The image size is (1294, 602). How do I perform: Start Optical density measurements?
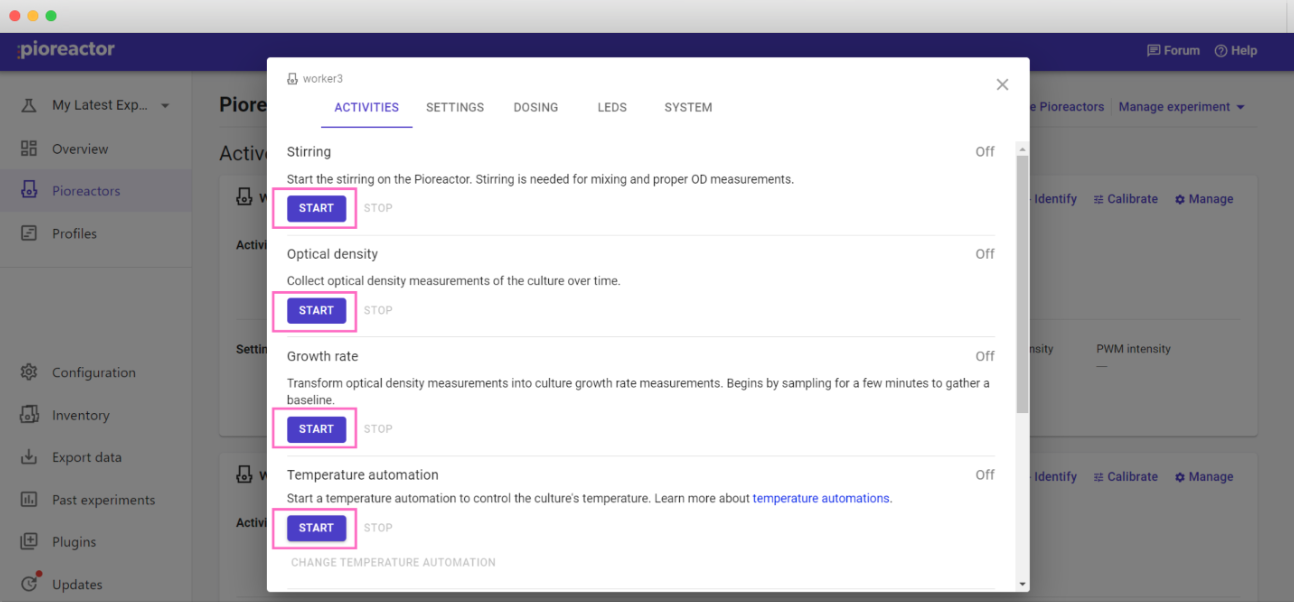tap(316, 310)
